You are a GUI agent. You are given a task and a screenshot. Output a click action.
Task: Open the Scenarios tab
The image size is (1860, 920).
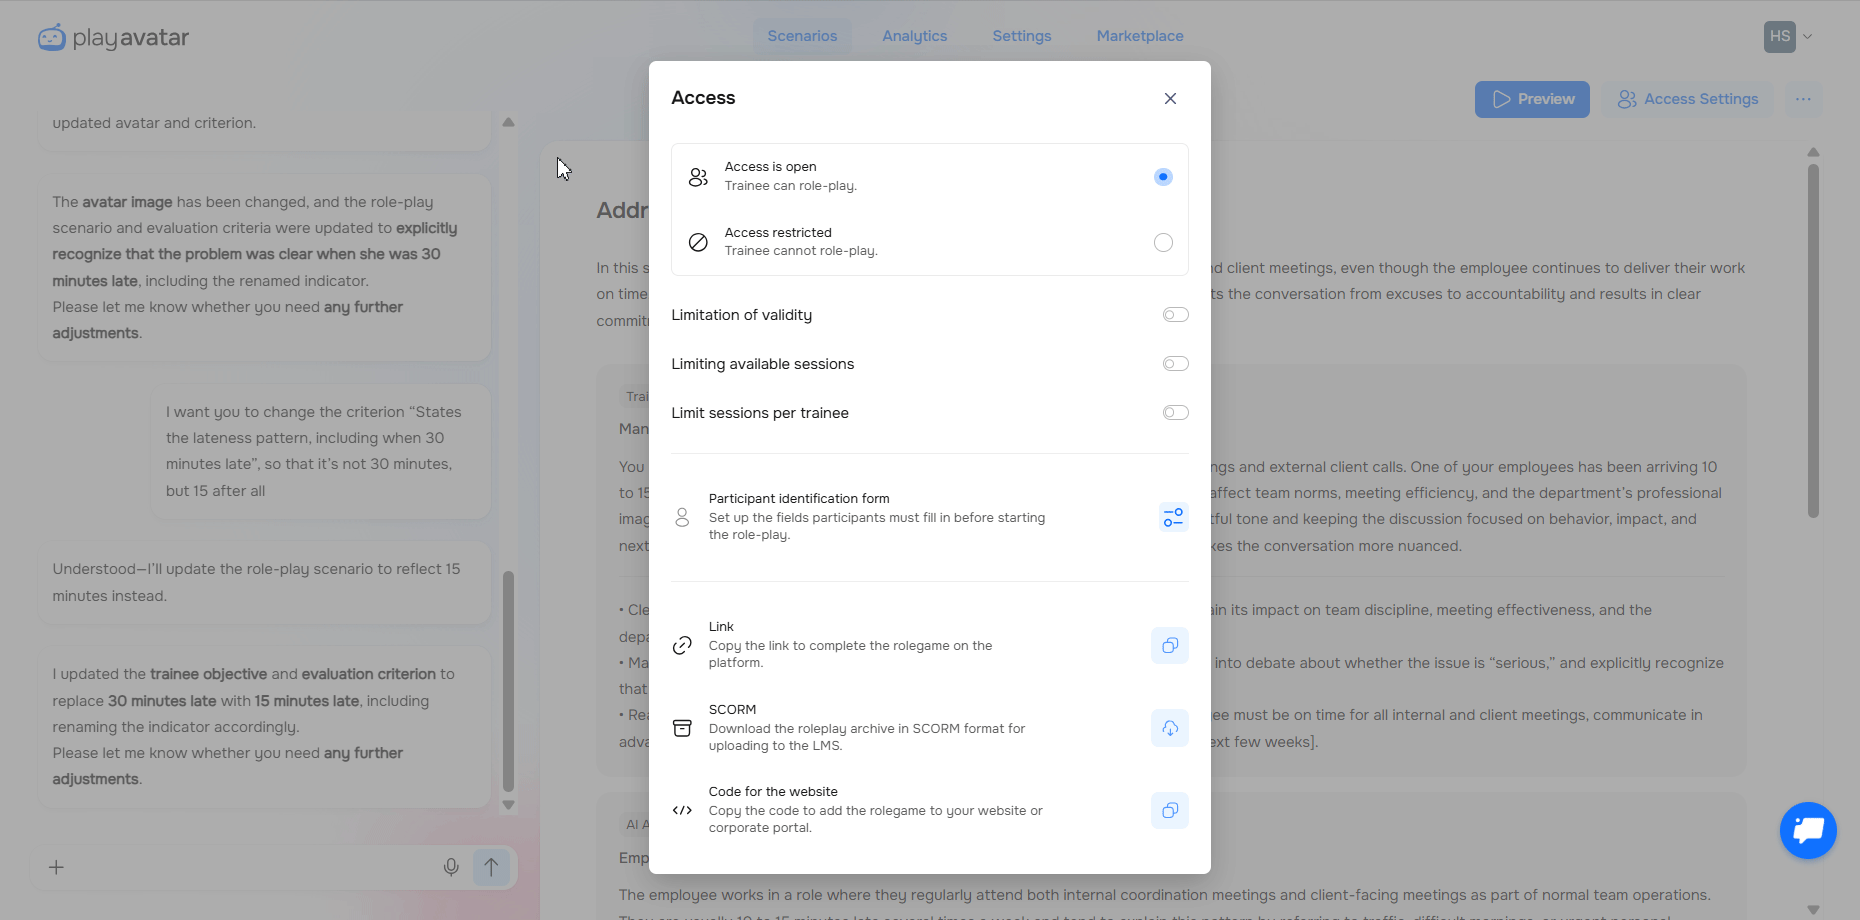802,36
